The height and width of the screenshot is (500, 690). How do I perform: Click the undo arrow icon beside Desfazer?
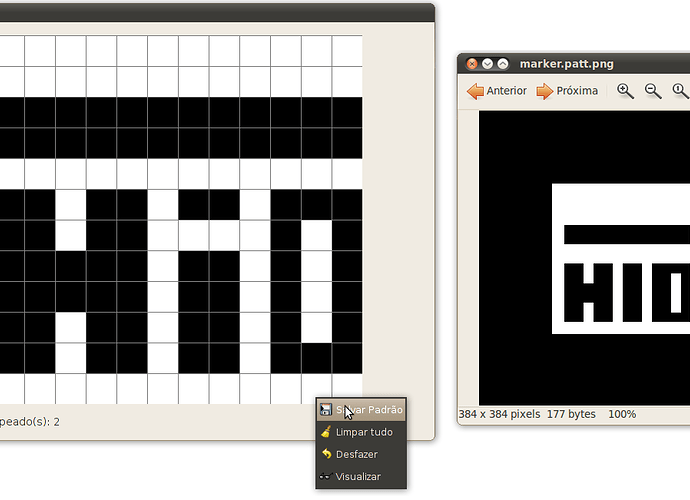(326, 454)
